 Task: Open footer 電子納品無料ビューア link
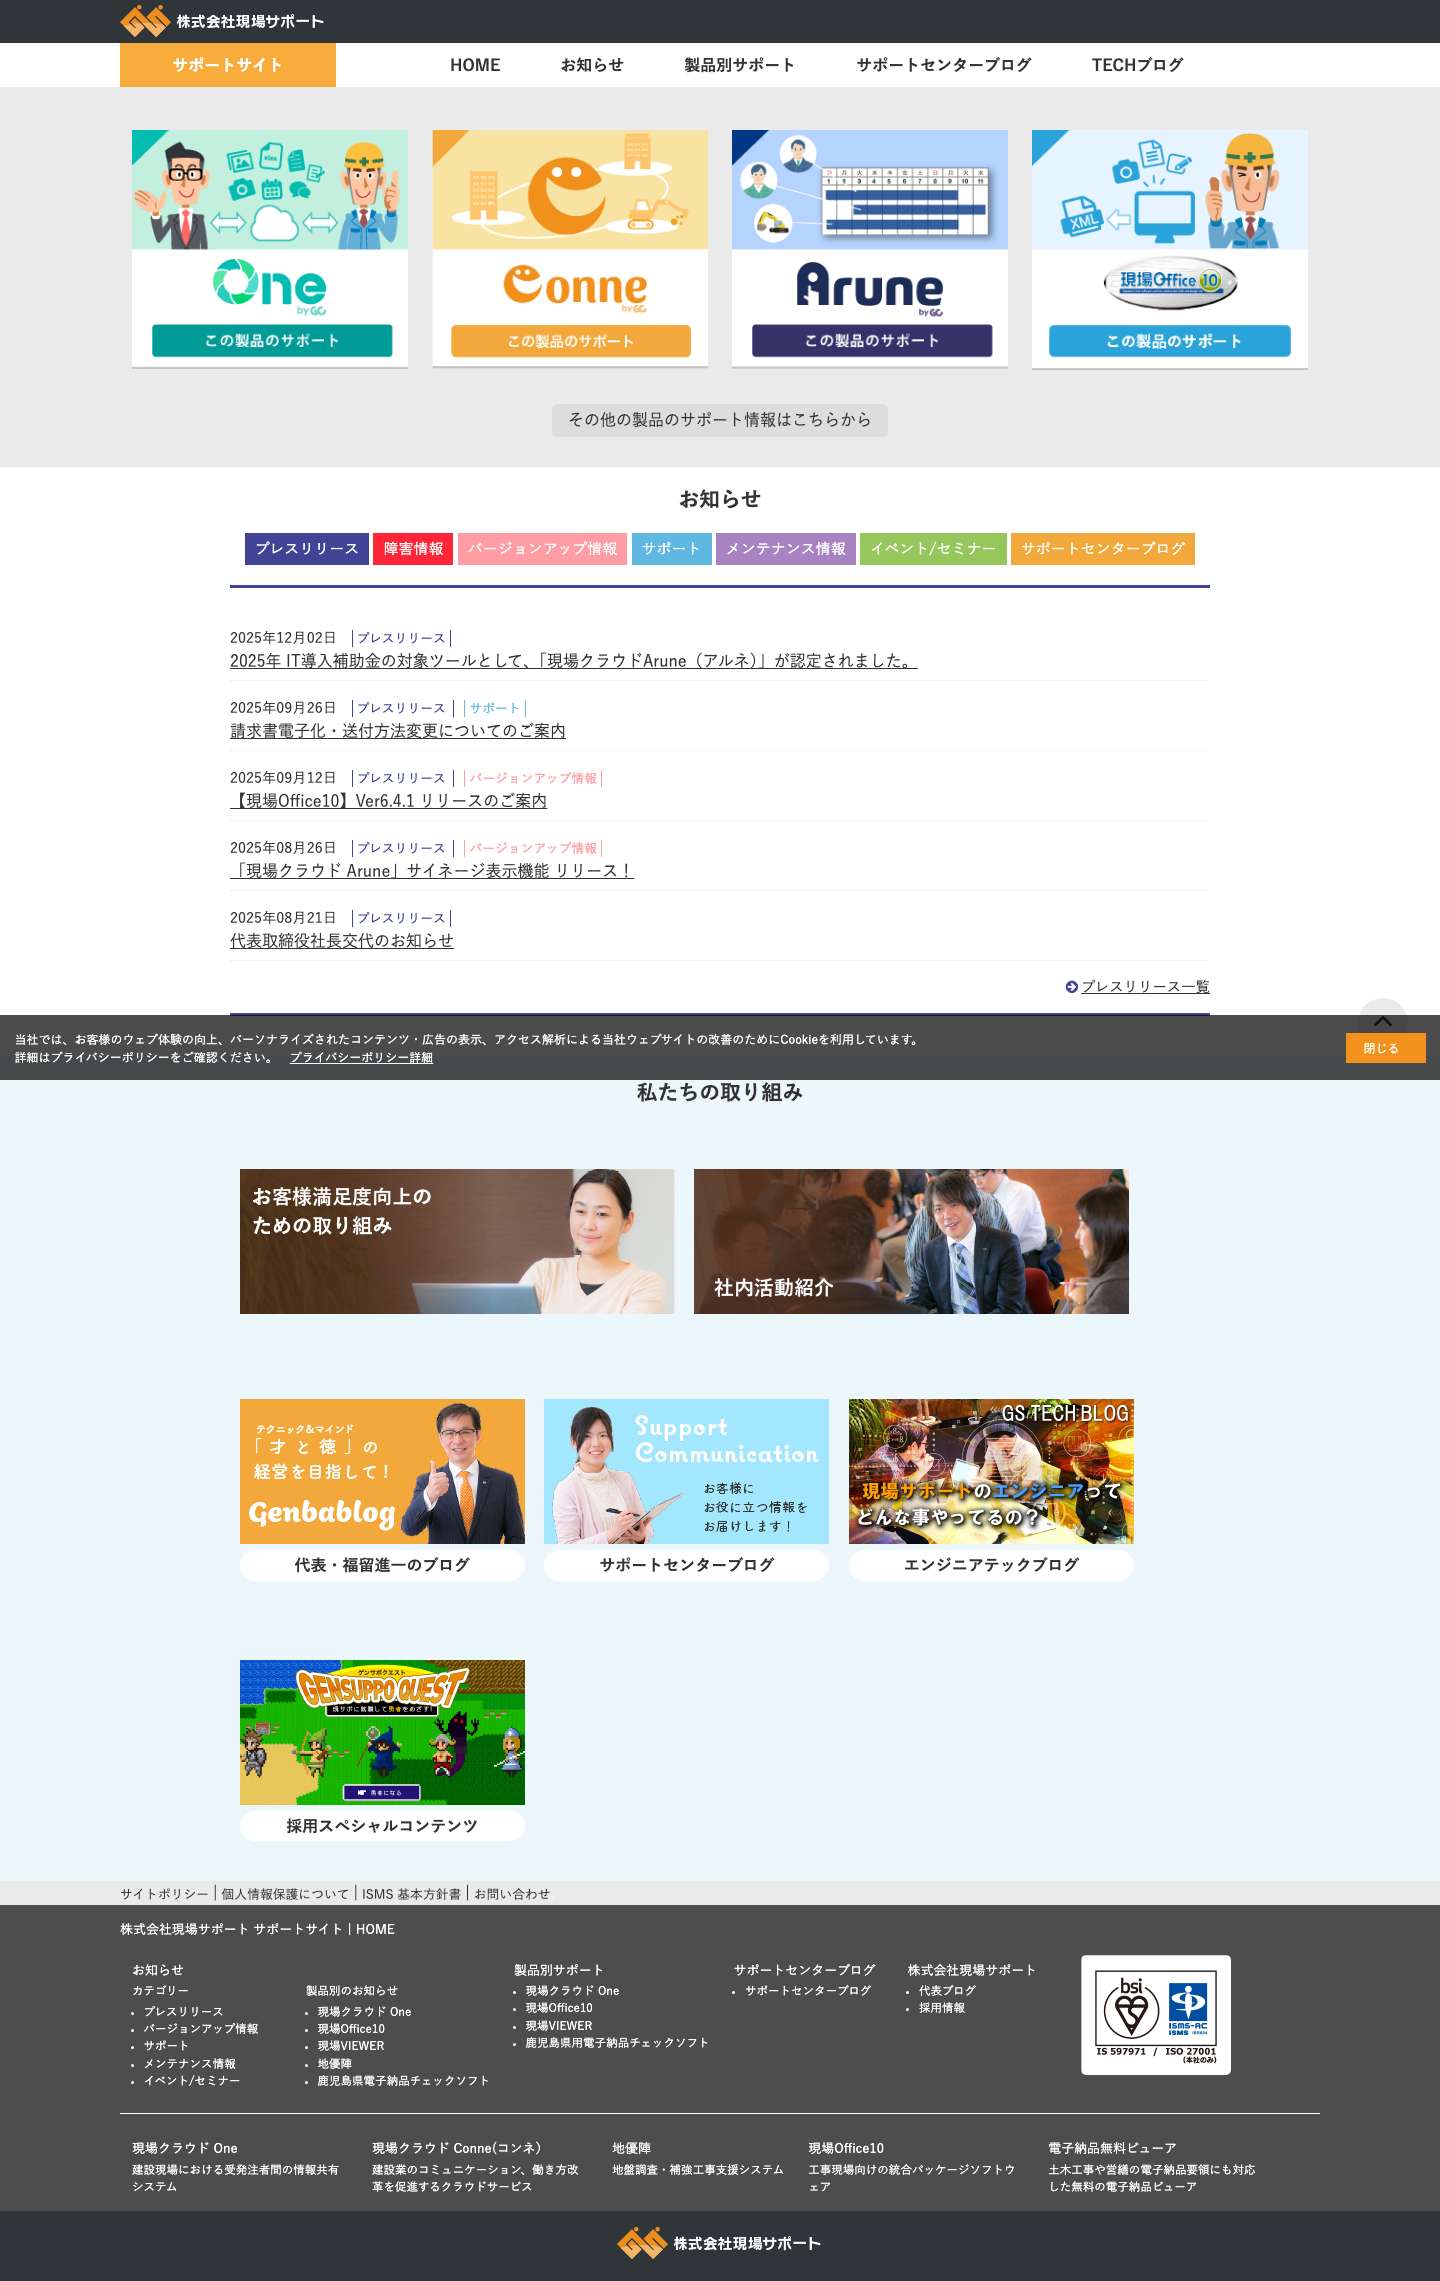[x=1112, y=2148]
